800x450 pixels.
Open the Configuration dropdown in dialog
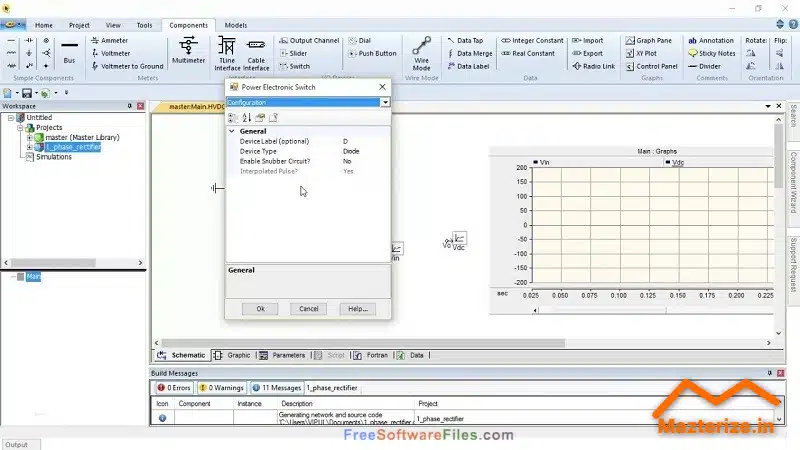(385, 103)
